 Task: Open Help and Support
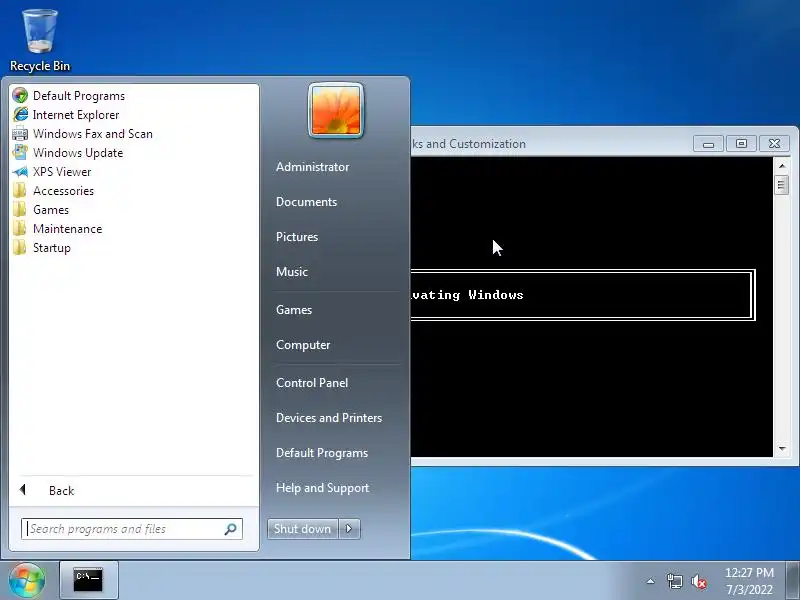(x=322, y=488)
